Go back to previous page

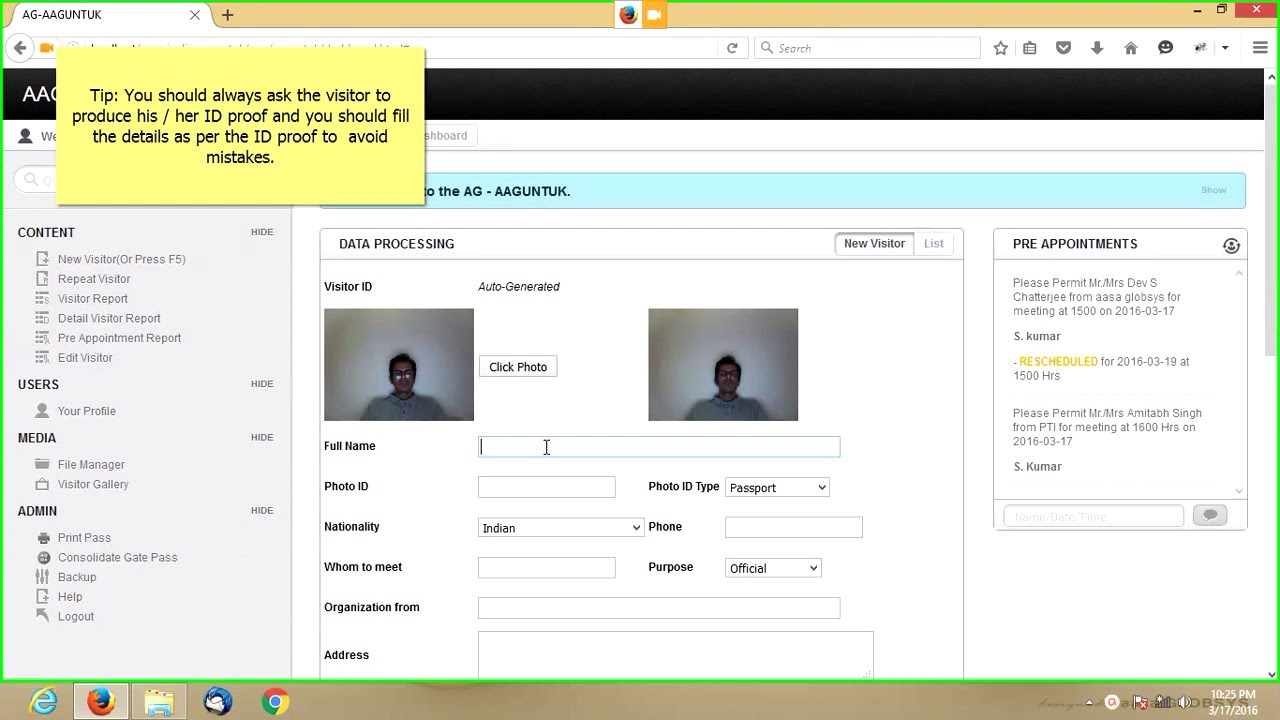[x=19, y=48]
